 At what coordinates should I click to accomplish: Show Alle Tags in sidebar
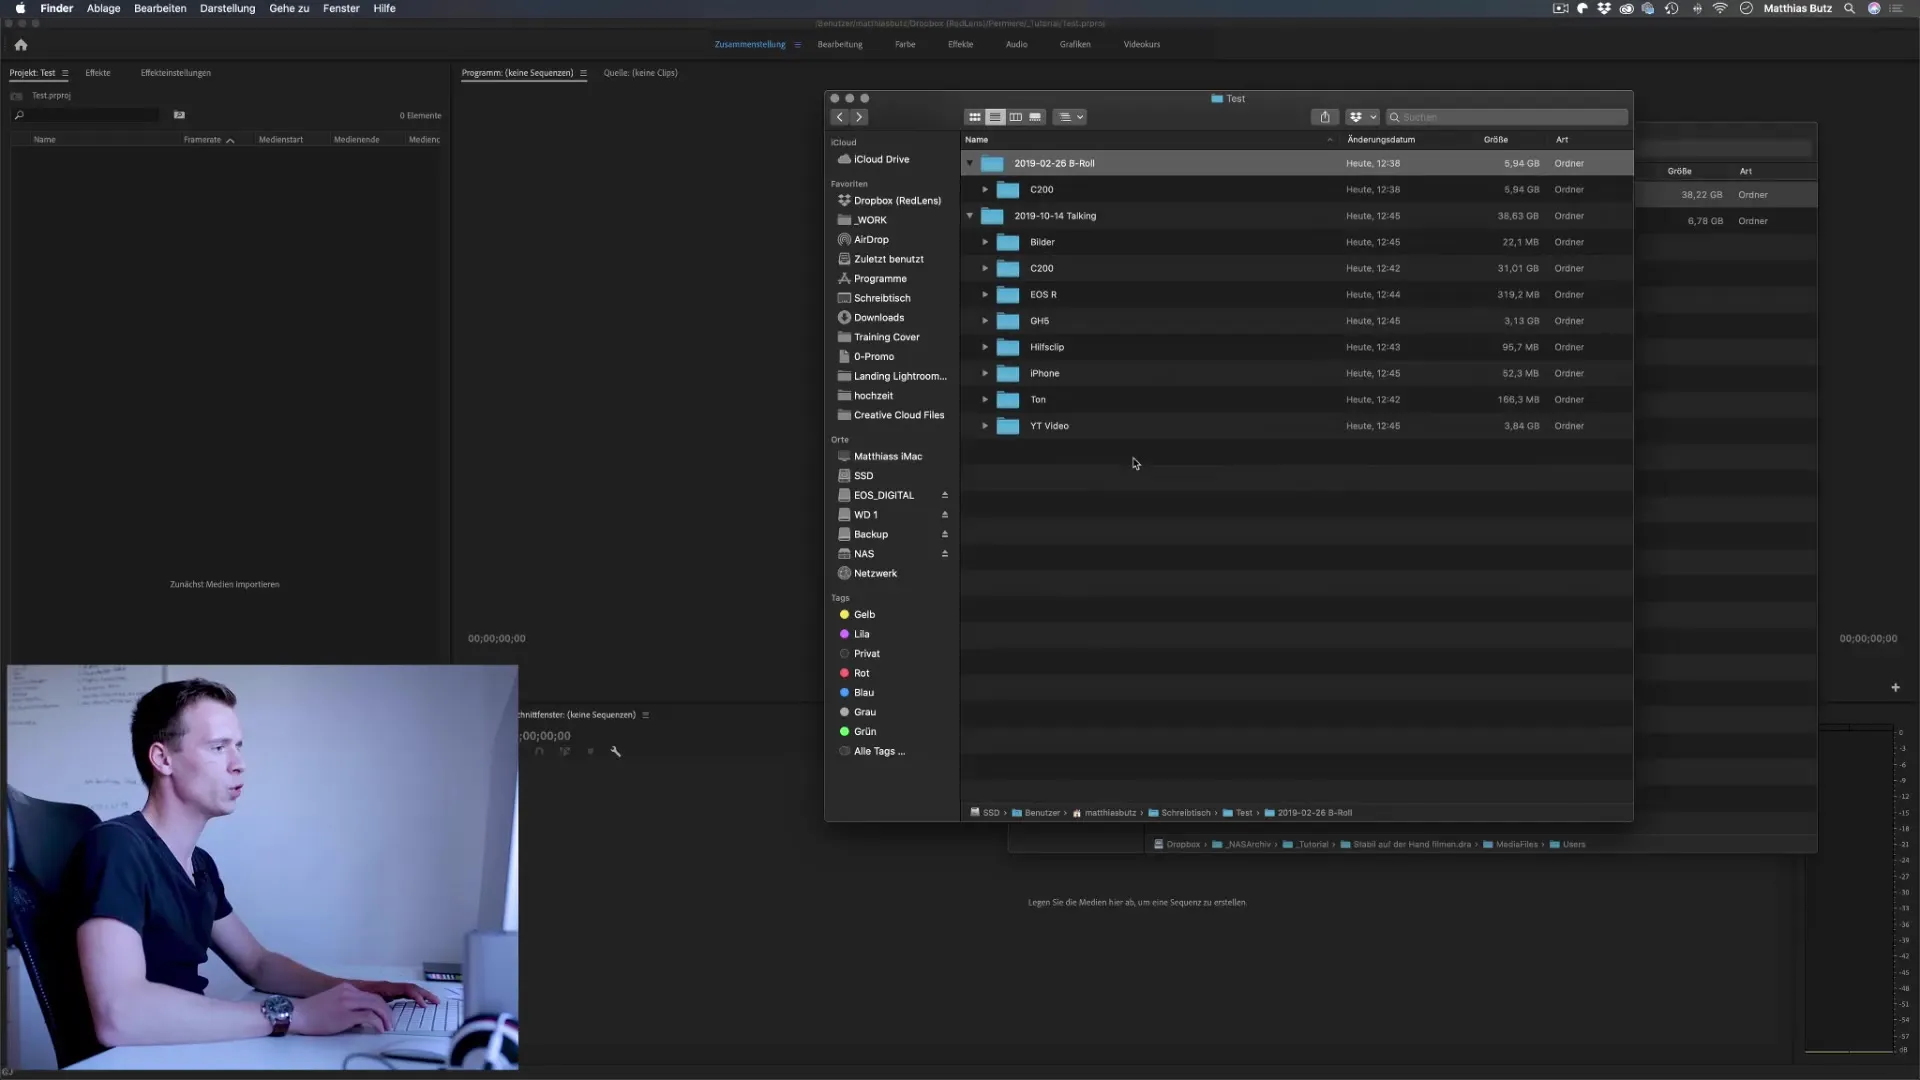tap(872, 751)
